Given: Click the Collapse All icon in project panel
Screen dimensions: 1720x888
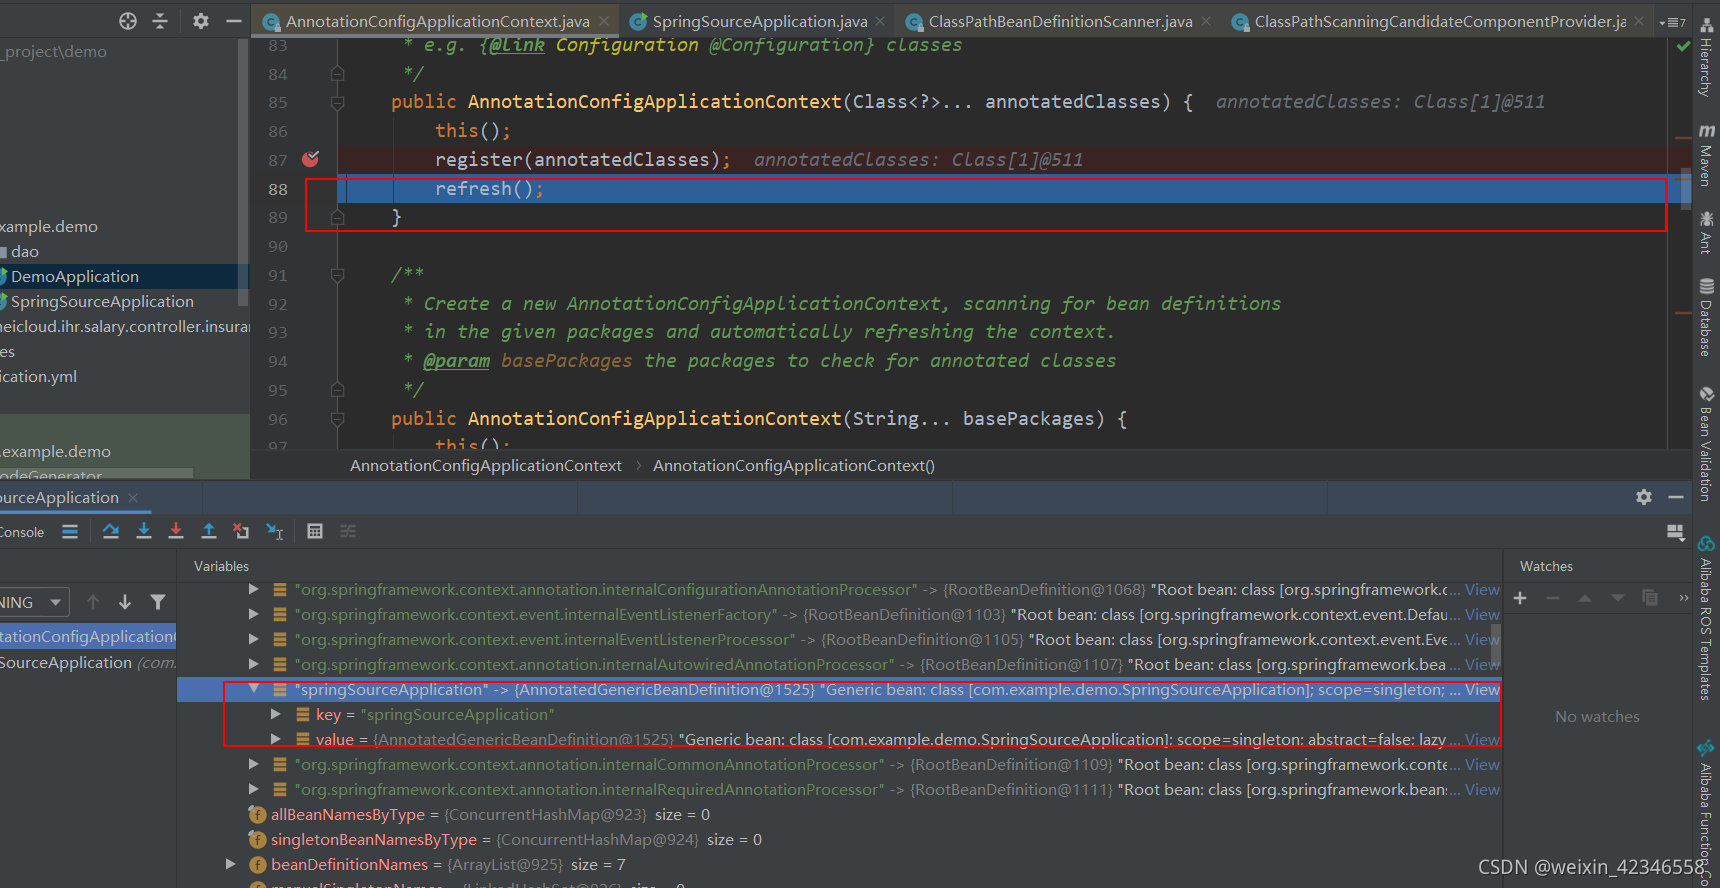Looking at the screenshot, I should coord(160,21).
